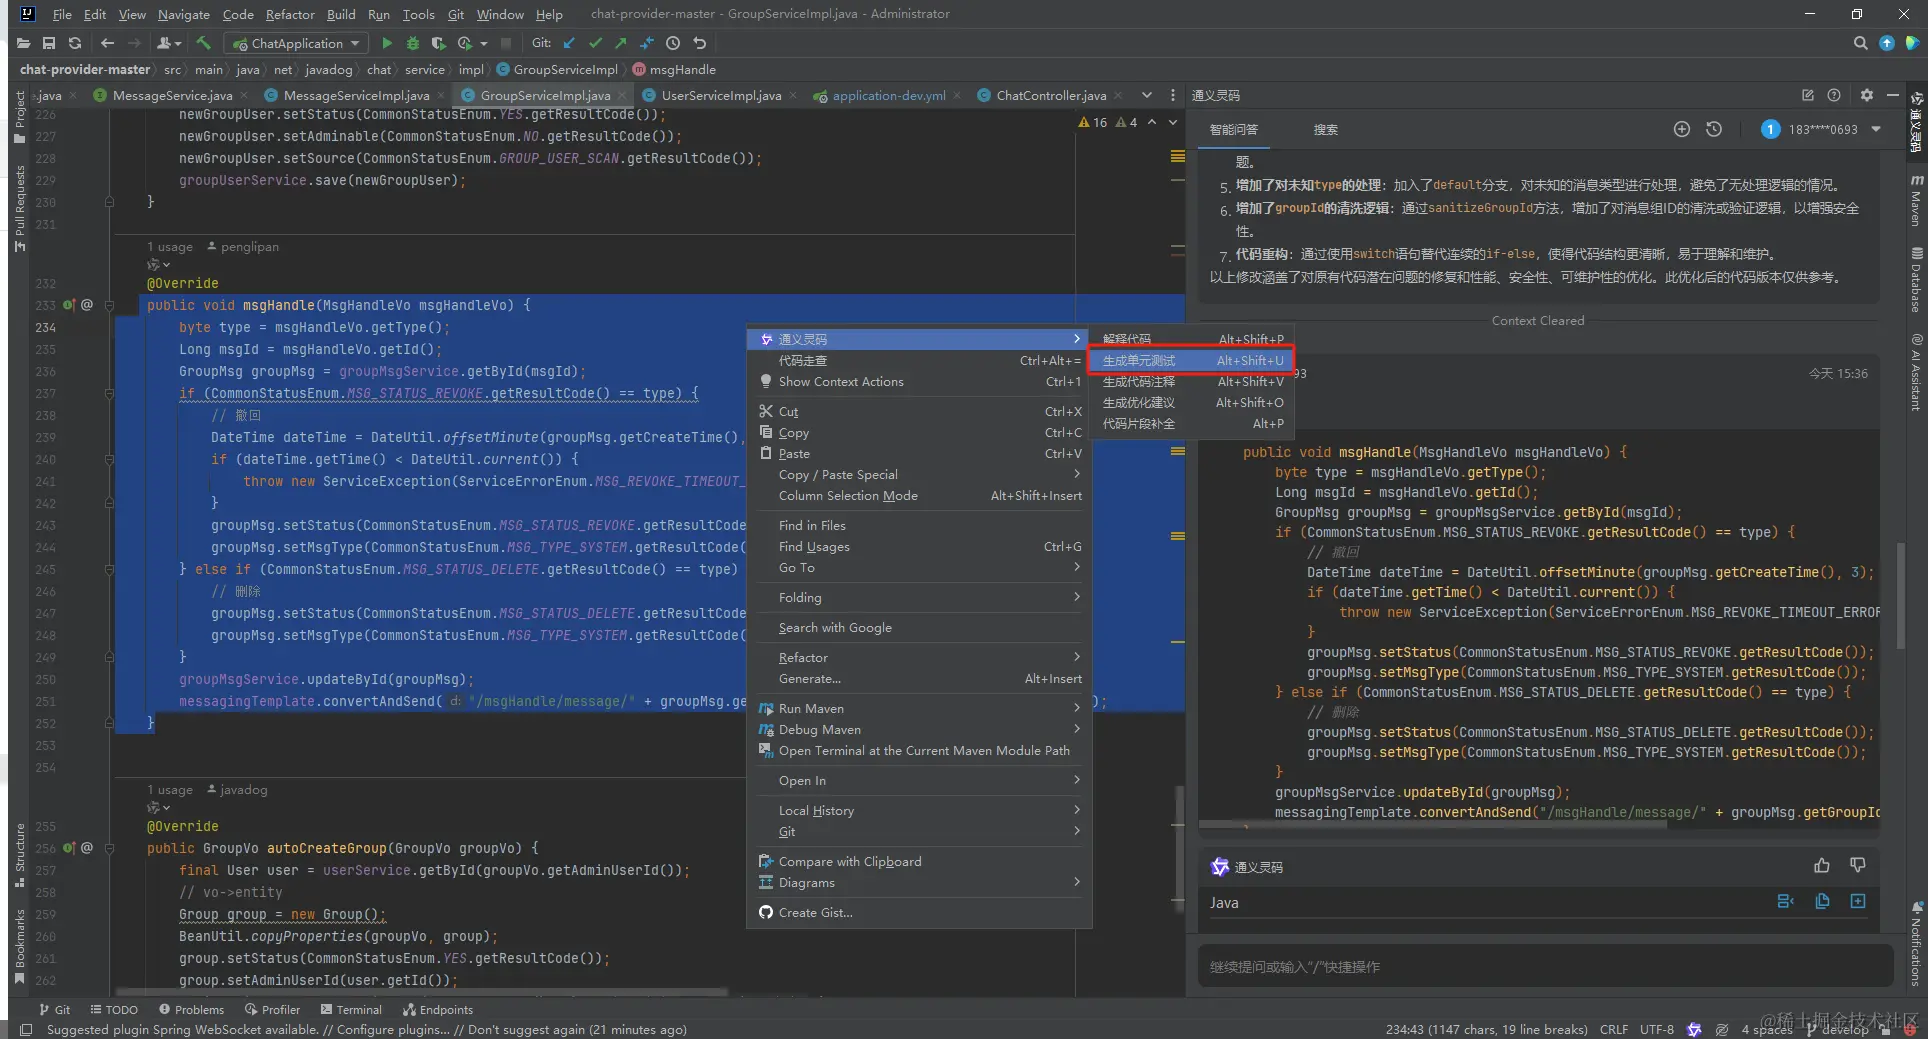Navigate forward with the right arrow icon
Viewport: 1928px width, 1039px height.
click(x=133, y=43)
